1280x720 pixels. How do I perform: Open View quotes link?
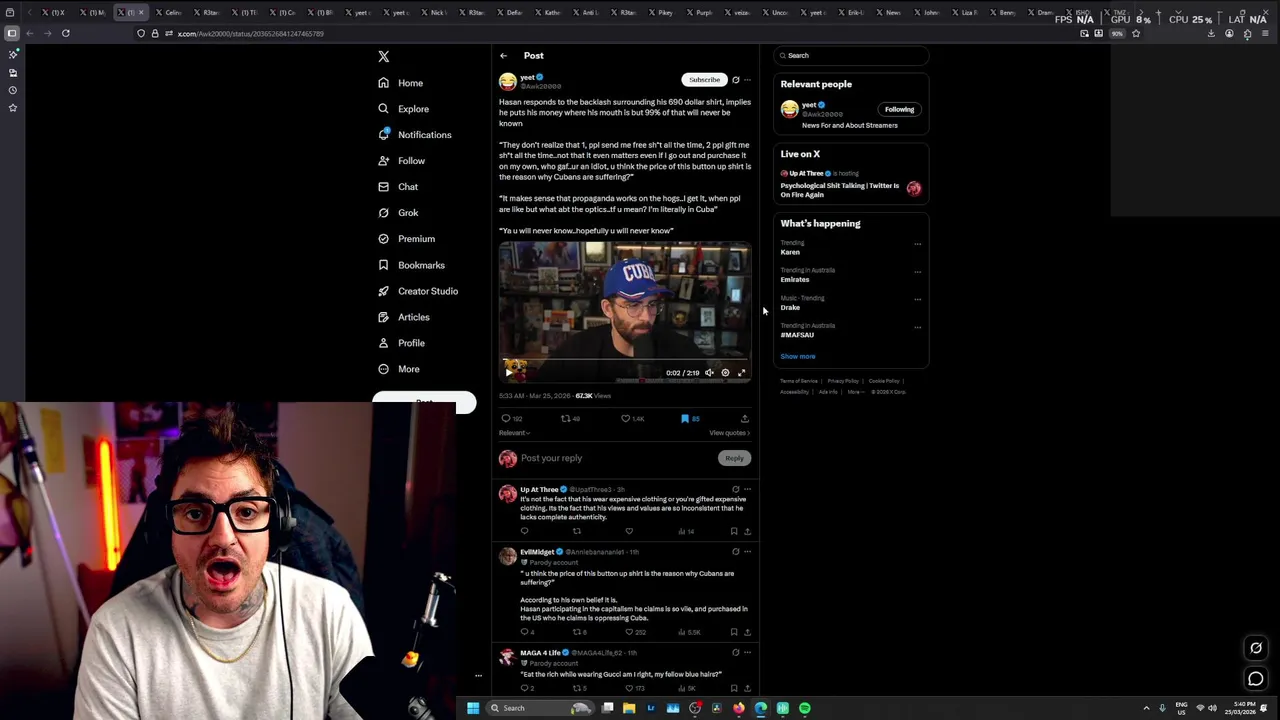pyautogui.click(x=729, y=433)
